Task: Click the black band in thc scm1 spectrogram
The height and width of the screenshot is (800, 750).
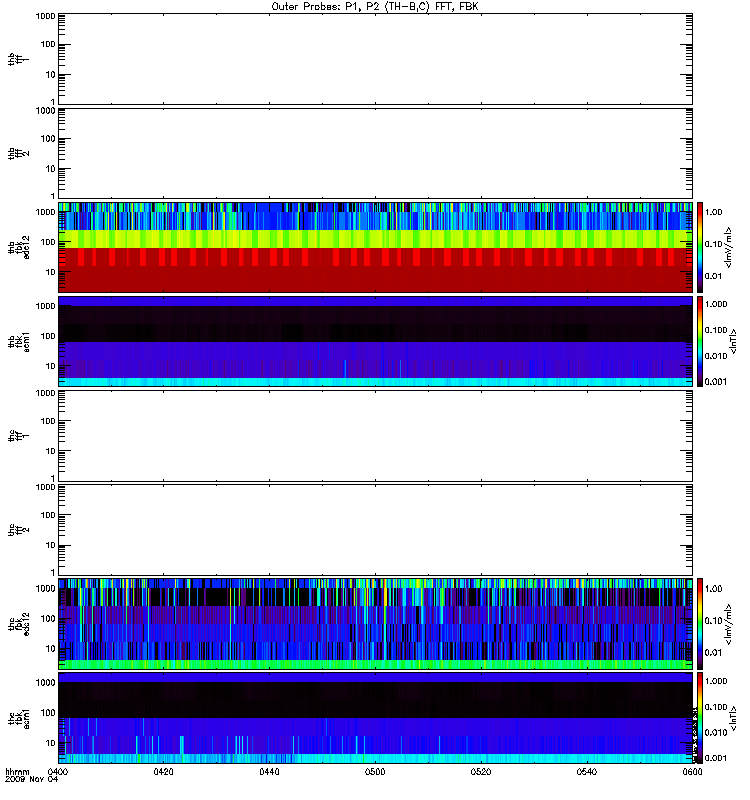Action: (x=375, y=700)
